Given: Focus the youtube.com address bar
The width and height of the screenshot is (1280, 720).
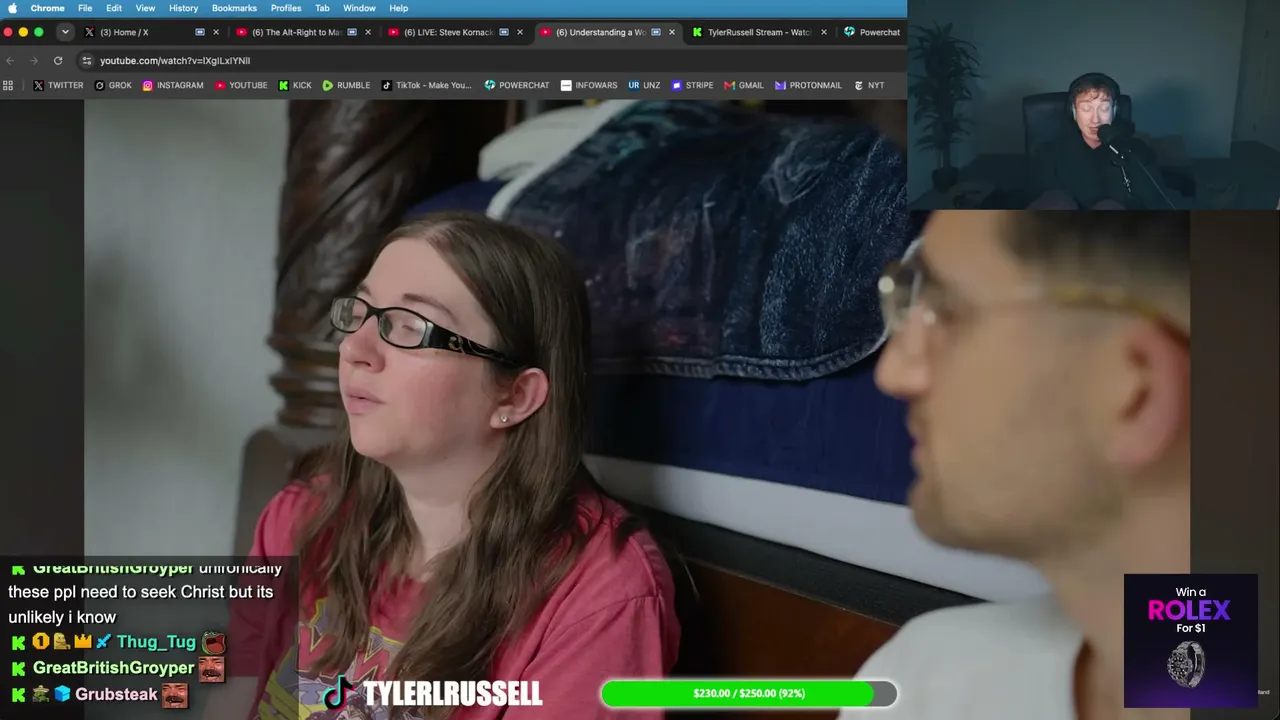Looking at the screenshot, I should [x=490, y=60].
